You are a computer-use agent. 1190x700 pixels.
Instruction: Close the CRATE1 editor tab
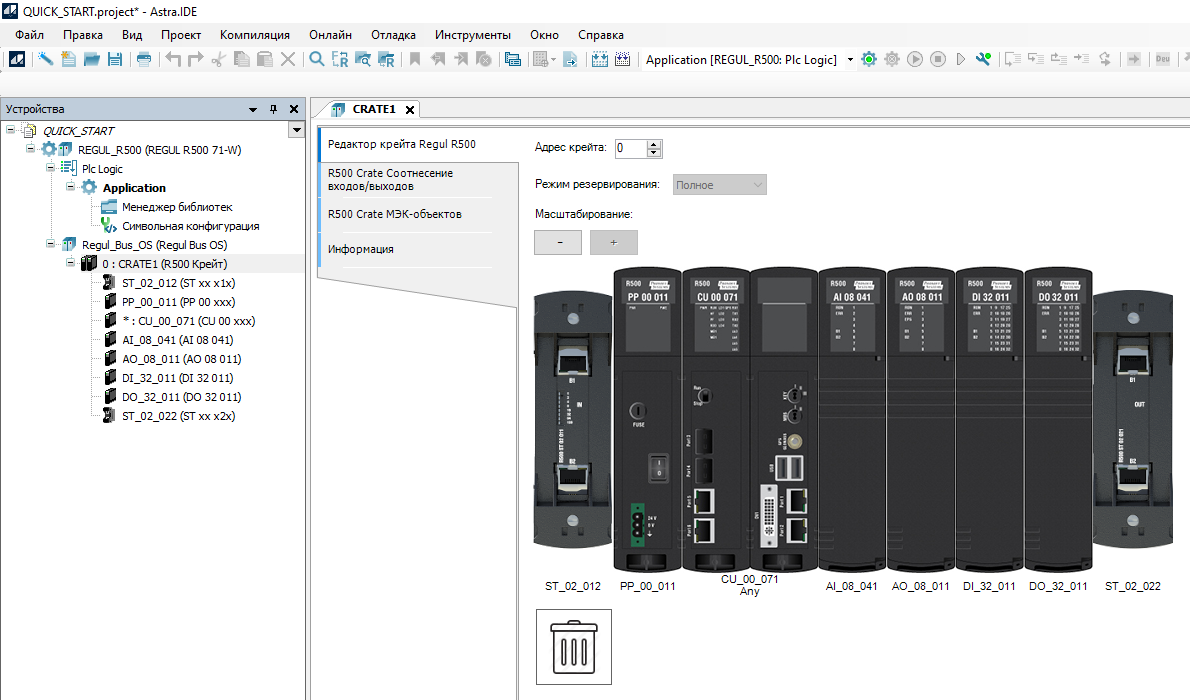coord(409,110)
